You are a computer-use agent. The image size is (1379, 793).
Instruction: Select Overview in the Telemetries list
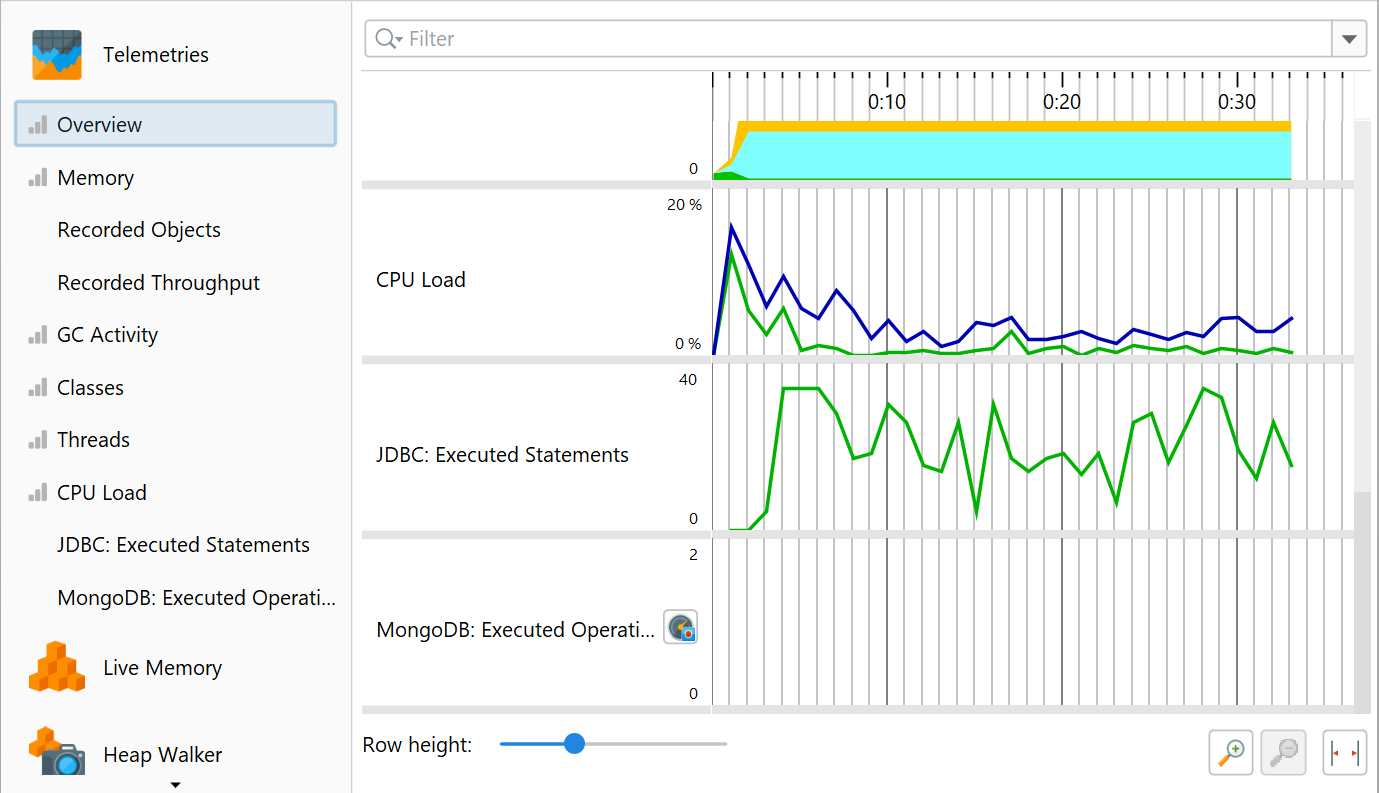click(x=99, y=125)
